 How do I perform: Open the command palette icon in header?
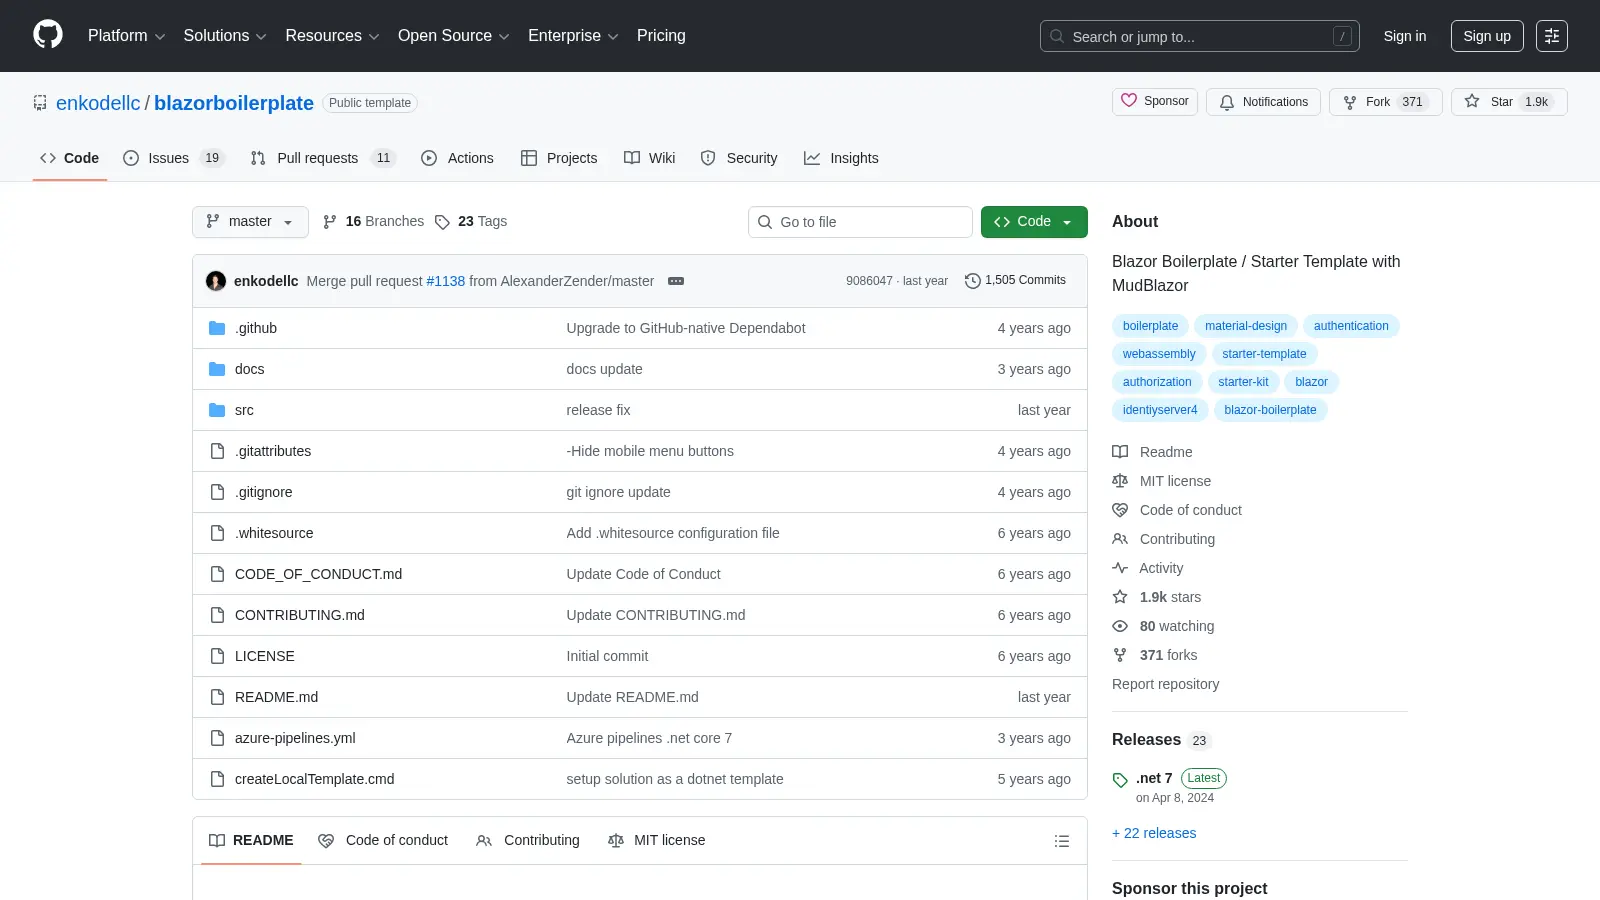pos(1552,36)
